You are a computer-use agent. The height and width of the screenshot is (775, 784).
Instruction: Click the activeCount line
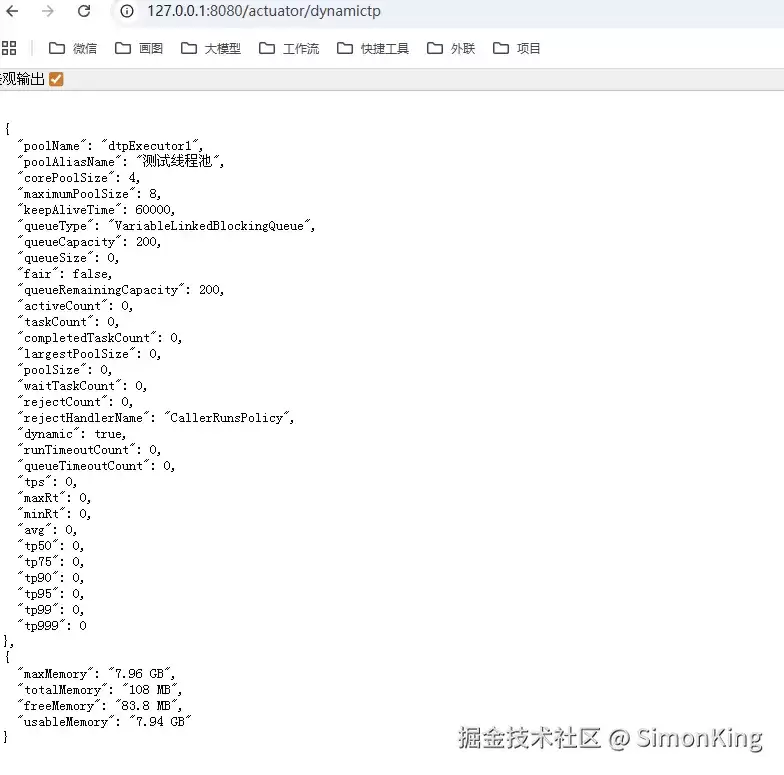pyautogui.click(x=75, y=306)
